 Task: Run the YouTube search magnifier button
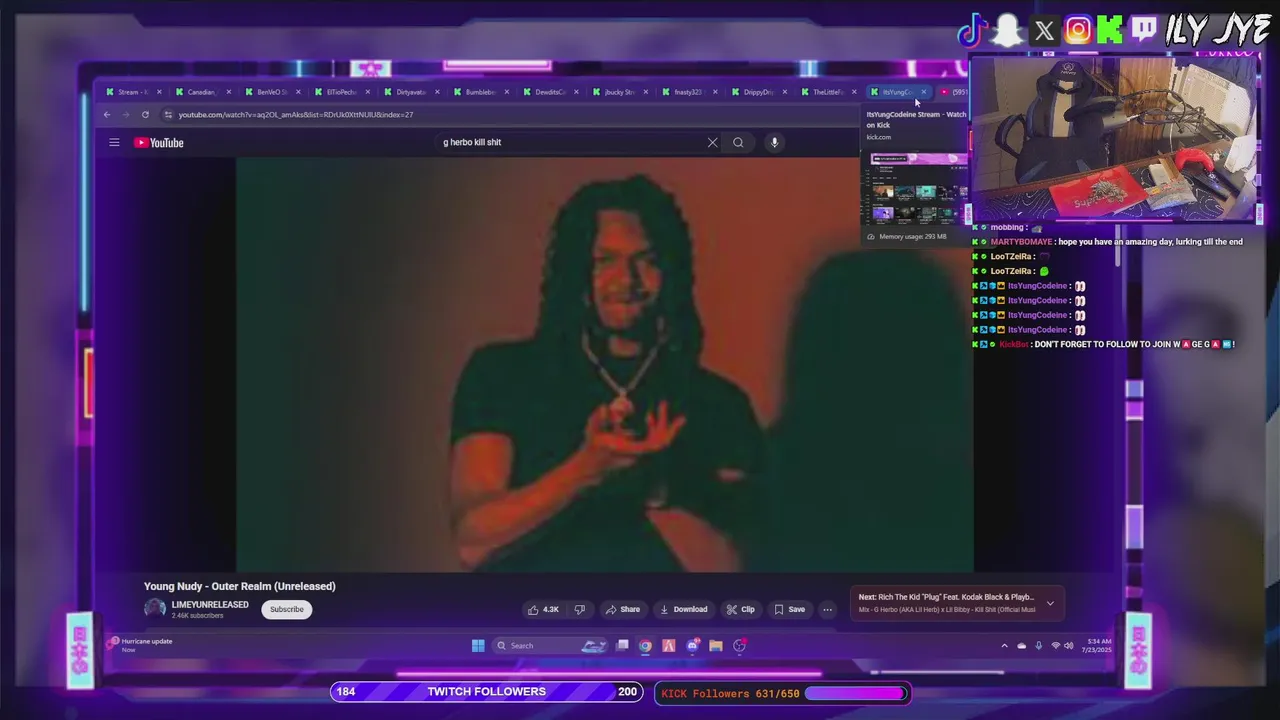(x=738, y=142)
